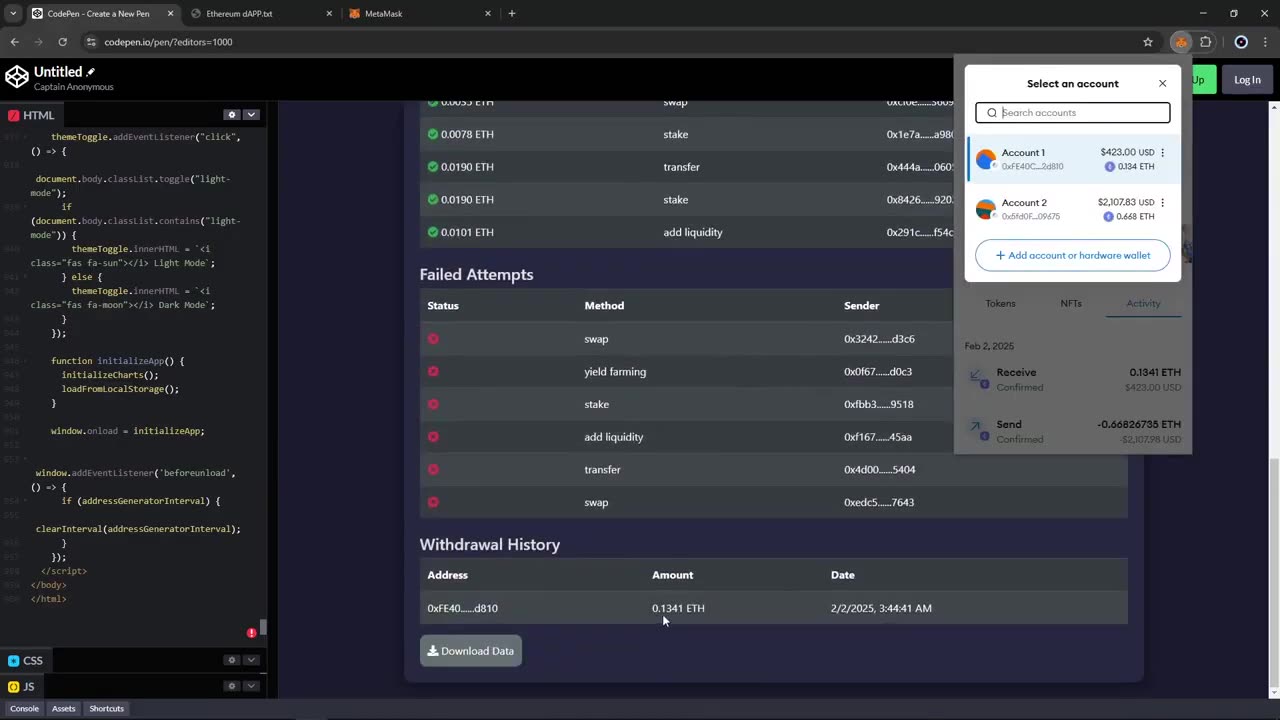
Task: Click the search icon in Search accounts
Action: (x=992, y=113)
